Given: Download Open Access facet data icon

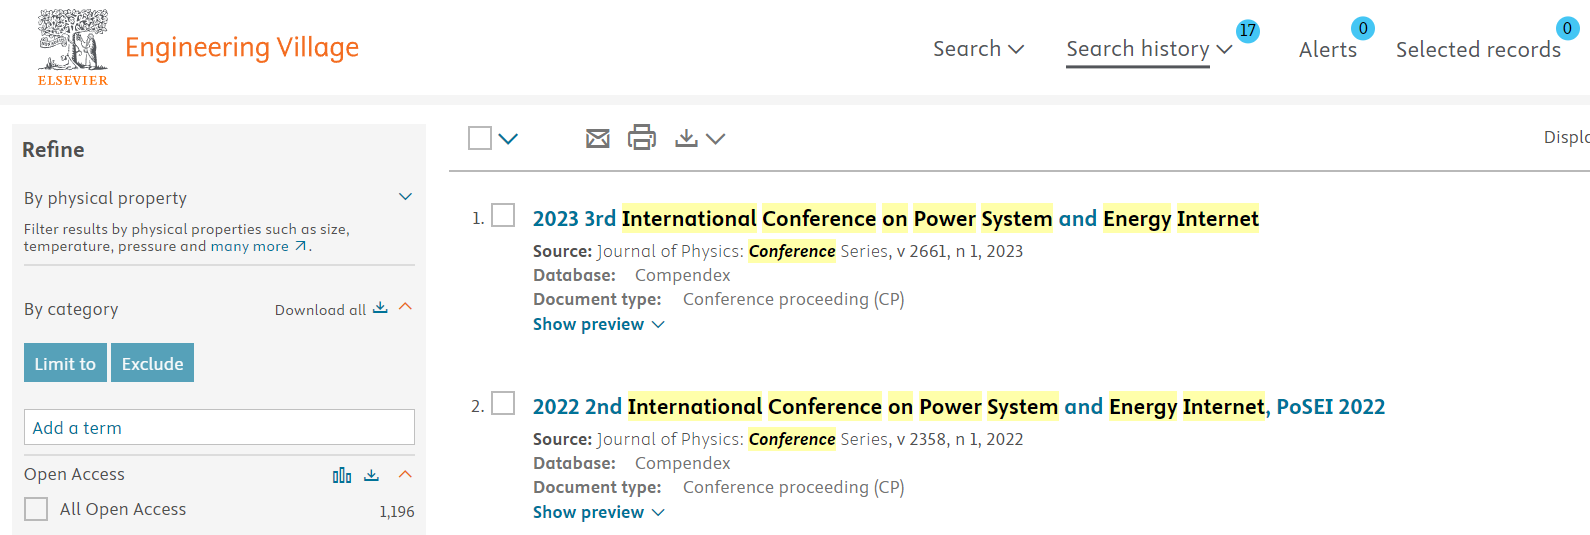Looking at the screenshot, I should 372,475.
